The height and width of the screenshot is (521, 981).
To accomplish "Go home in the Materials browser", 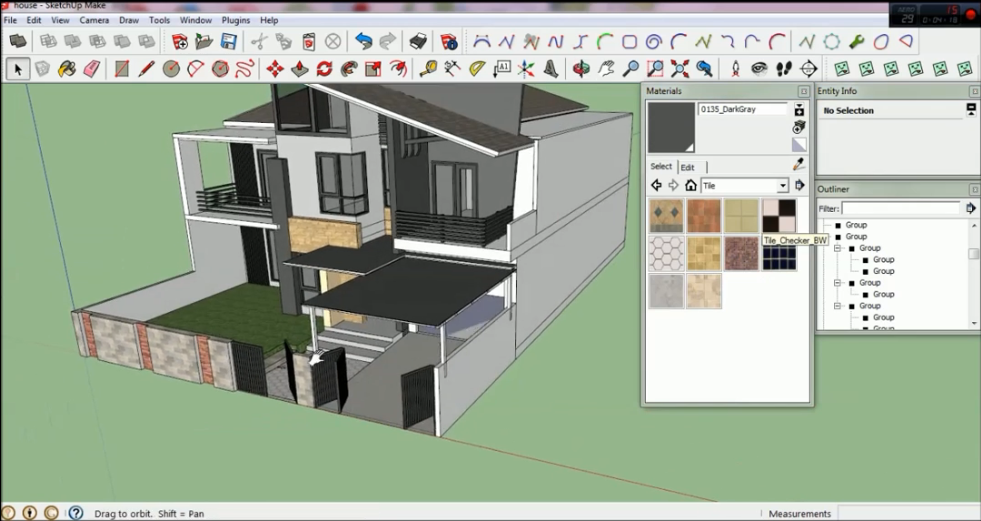I will click(x=691, y=185).
